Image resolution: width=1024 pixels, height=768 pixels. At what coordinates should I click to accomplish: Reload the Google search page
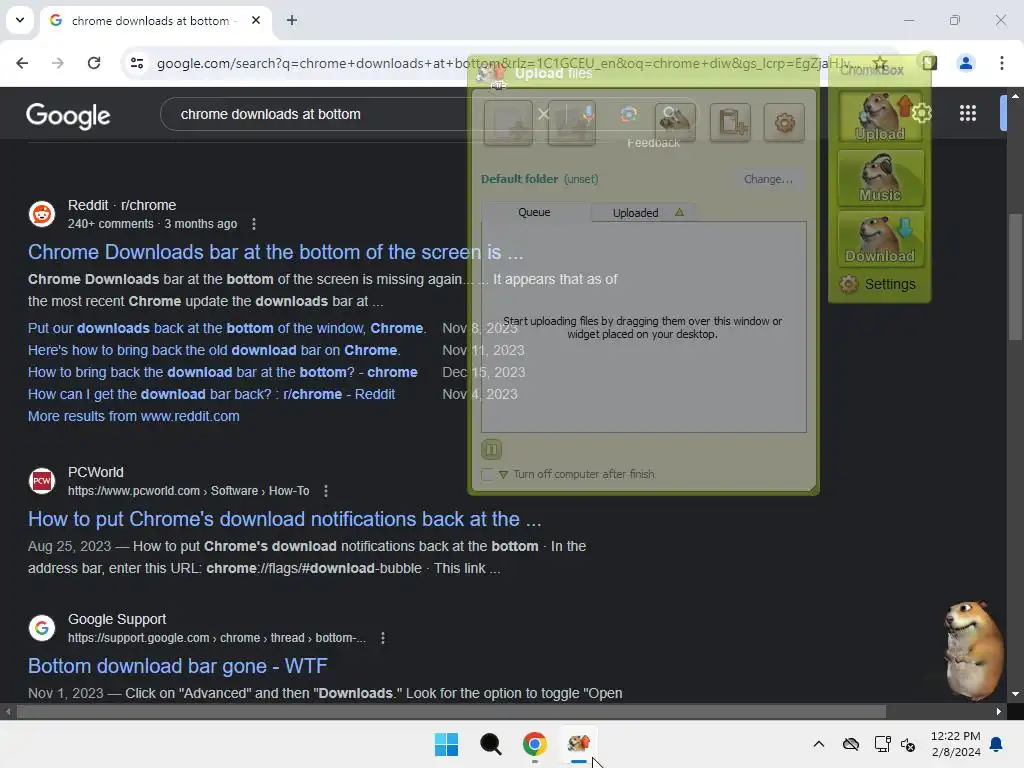point(94,63)
